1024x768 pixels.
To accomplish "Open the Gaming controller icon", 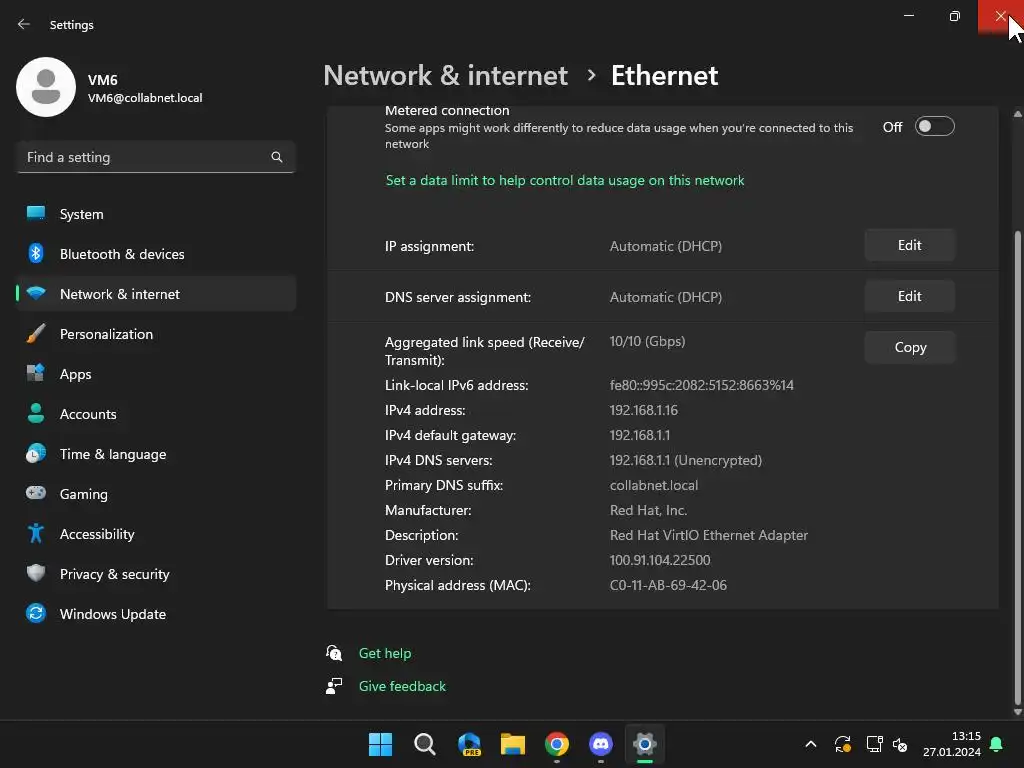I will pos(36,494).
